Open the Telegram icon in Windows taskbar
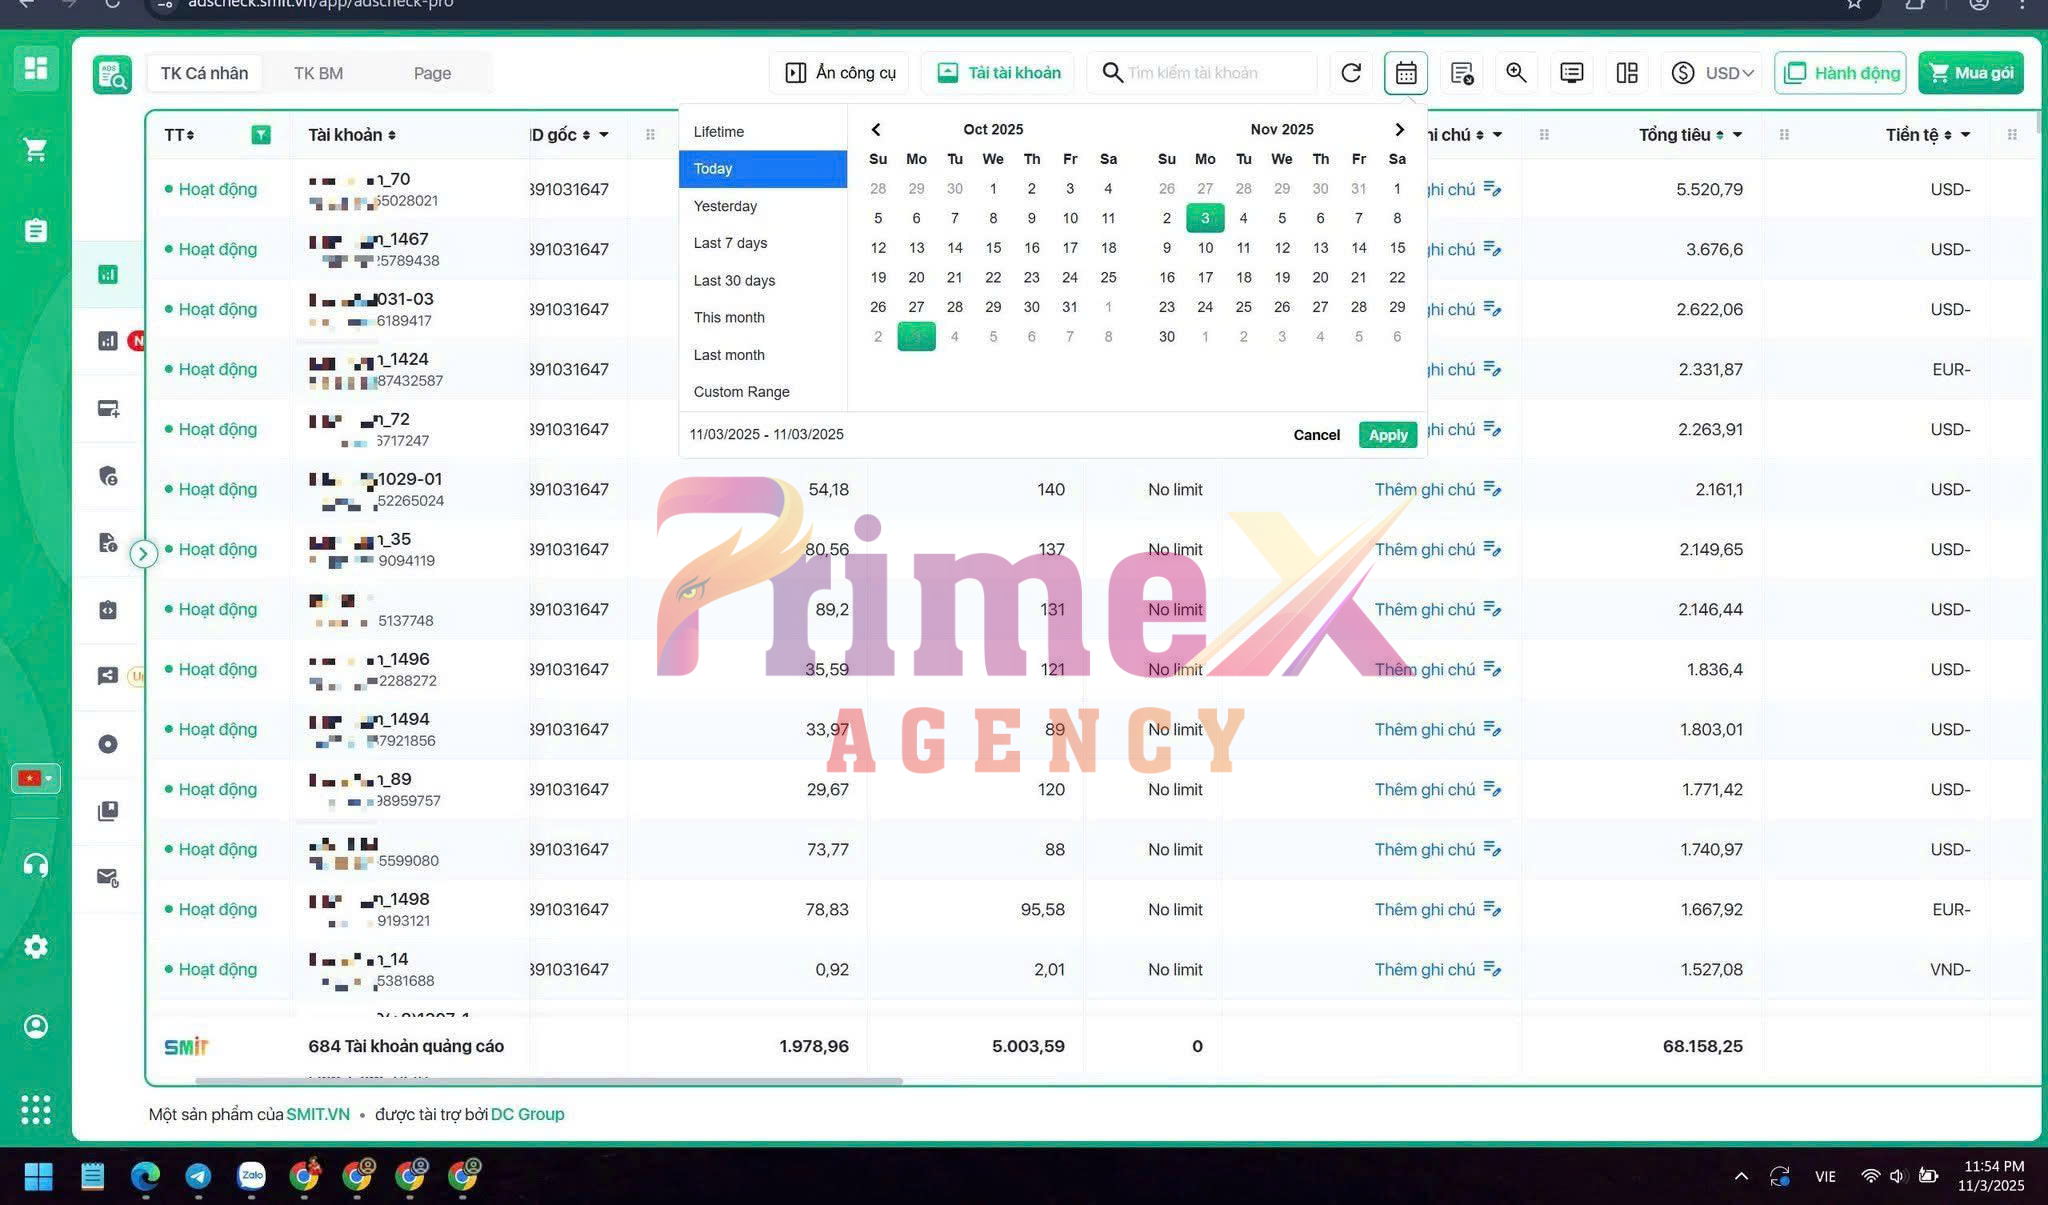Image resolution: width=2048 pixels, height=1205 pixels. pos(198,1176)
